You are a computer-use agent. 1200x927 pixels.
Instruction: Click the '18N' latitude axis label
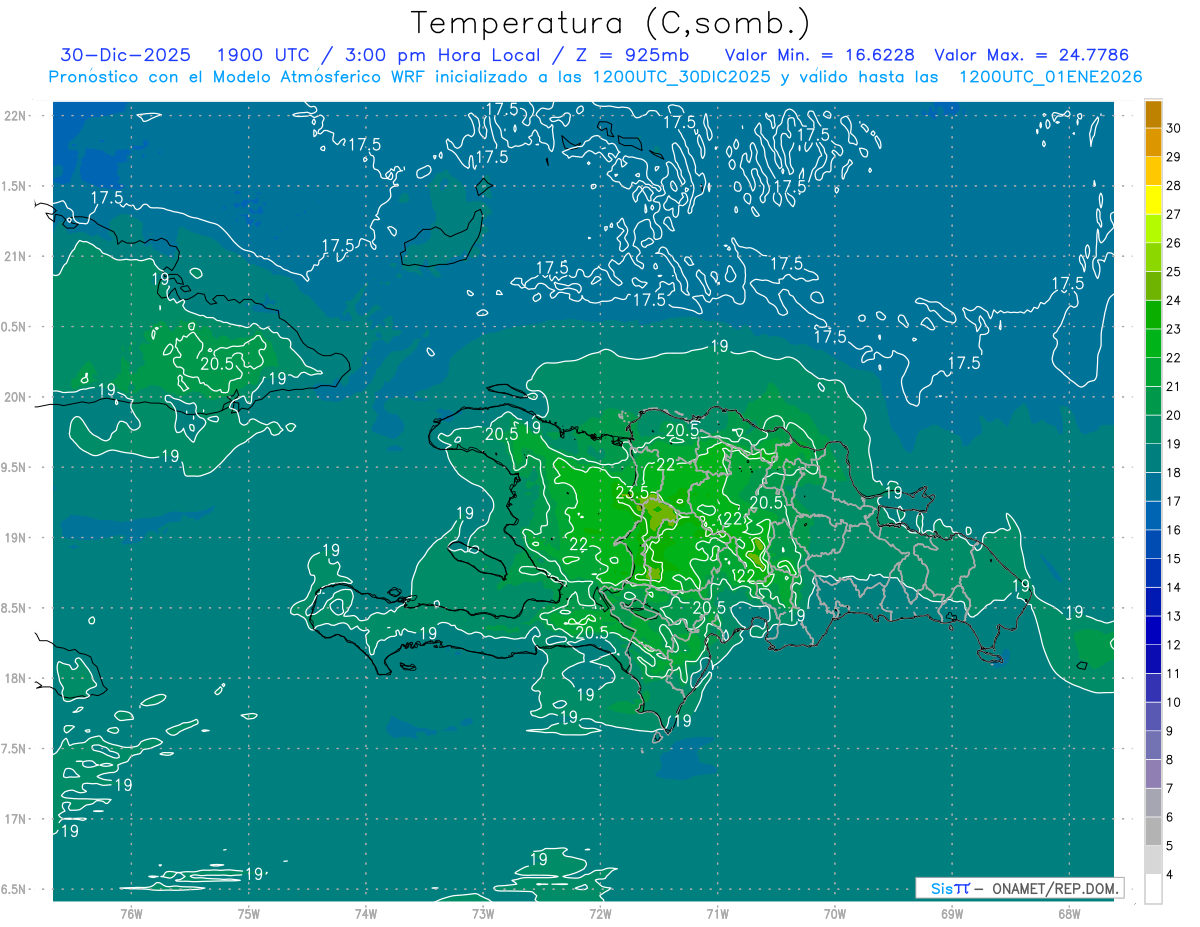15,679
